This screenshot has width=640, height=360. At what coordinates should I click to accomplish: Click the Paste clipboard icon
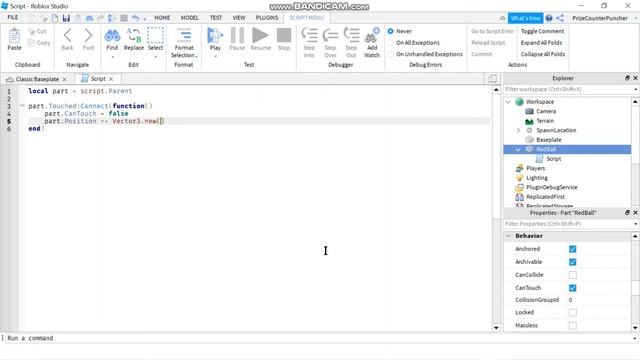pyautogui.click(x=14, y=36)
